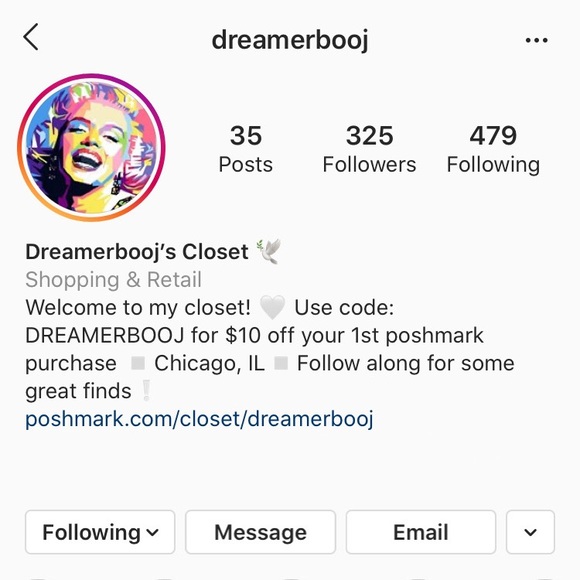Tap the Message button
Viewport: 580px width, 580px height.
click(x=260, y=532)
